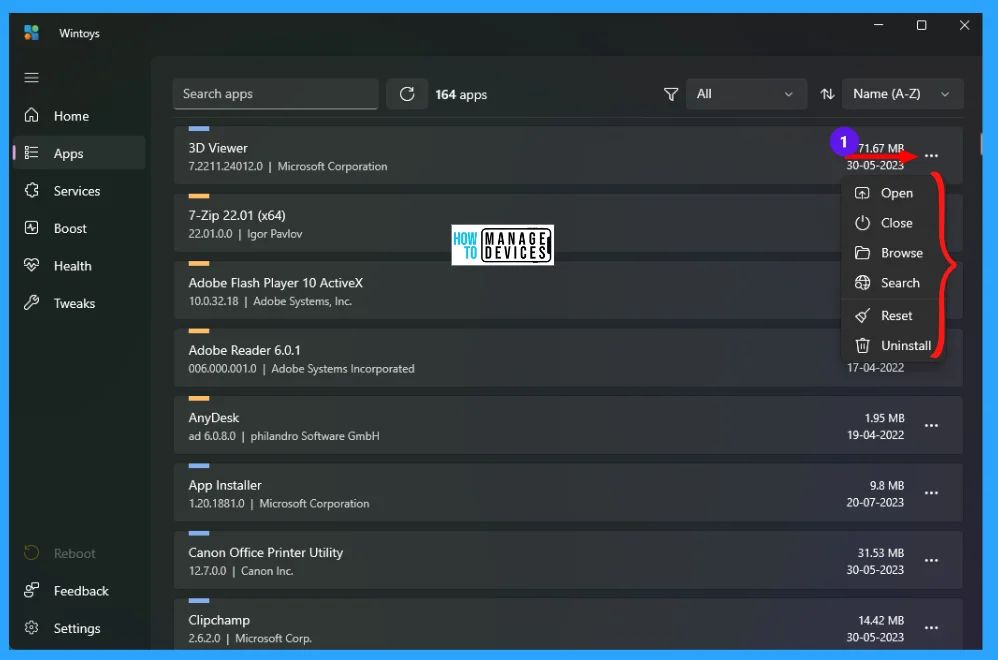Select Apps in the sidebar
The image size is (998, 660).
point(79,153)
